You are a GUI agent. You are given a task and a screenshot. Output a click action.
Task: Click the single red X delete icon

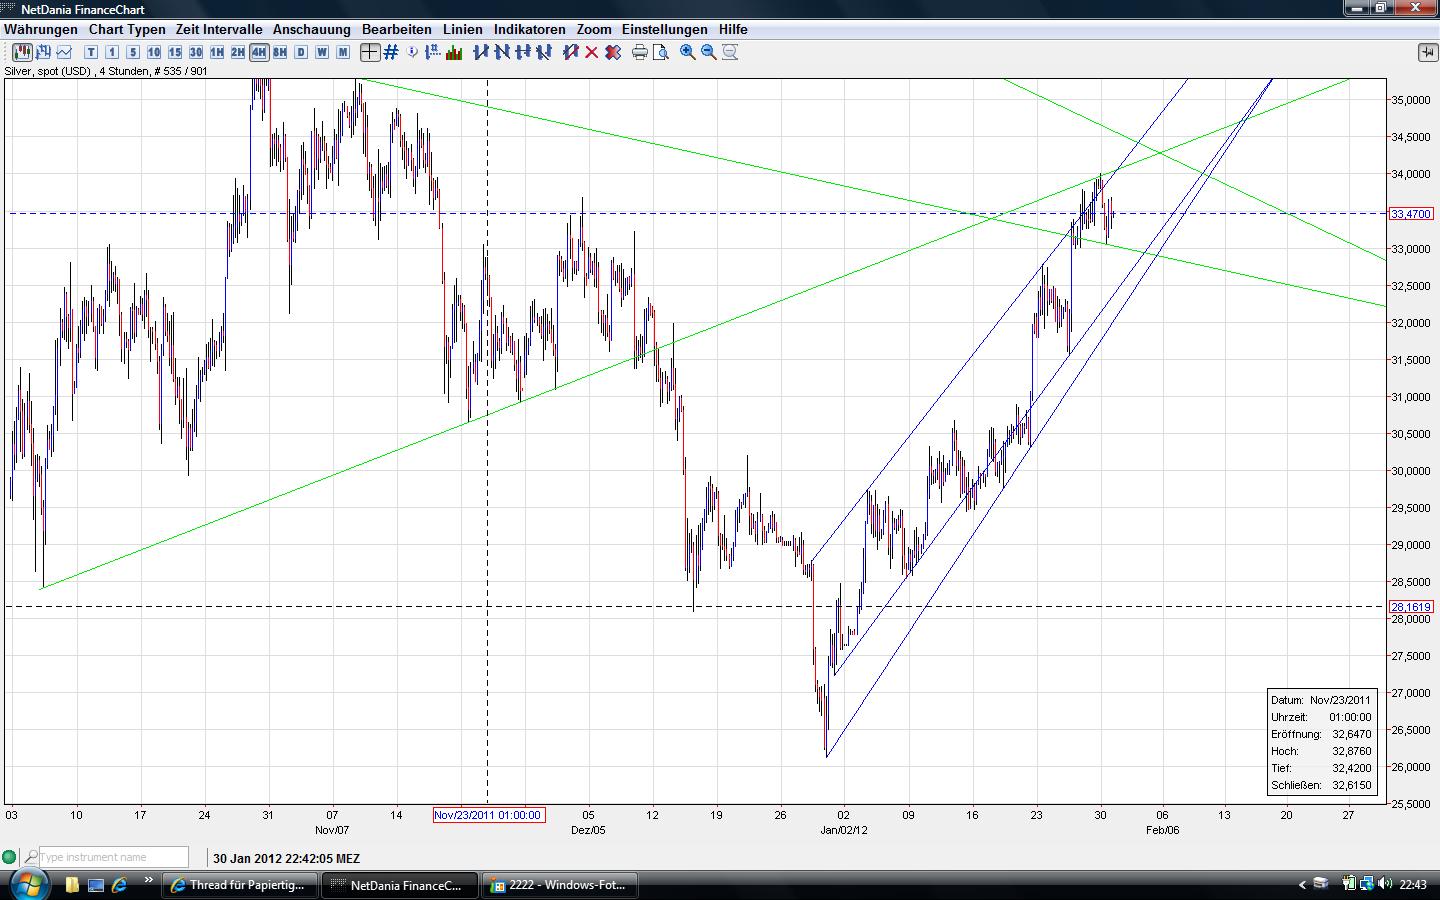(592, 52)
